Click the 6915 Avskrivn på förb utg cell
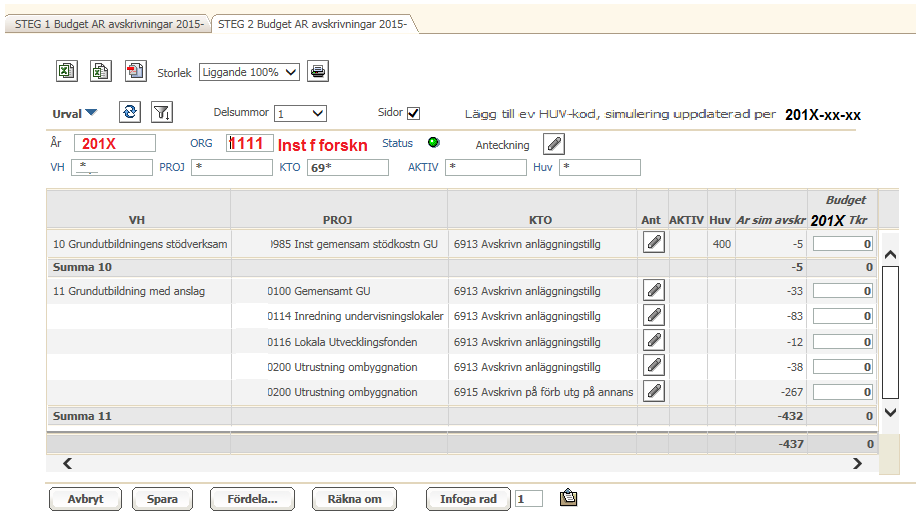 (543, 392)
